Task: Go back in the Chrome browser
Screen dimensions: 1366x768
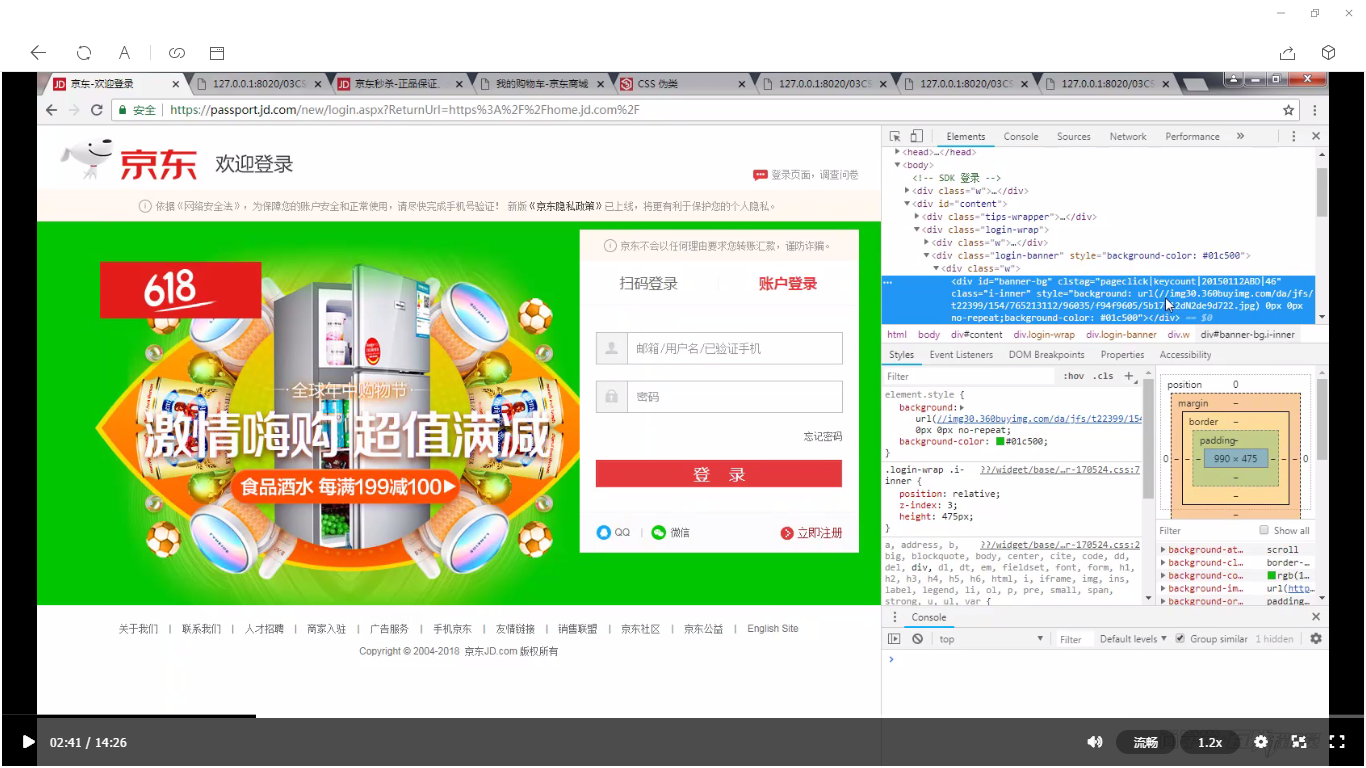Action: 52,110
